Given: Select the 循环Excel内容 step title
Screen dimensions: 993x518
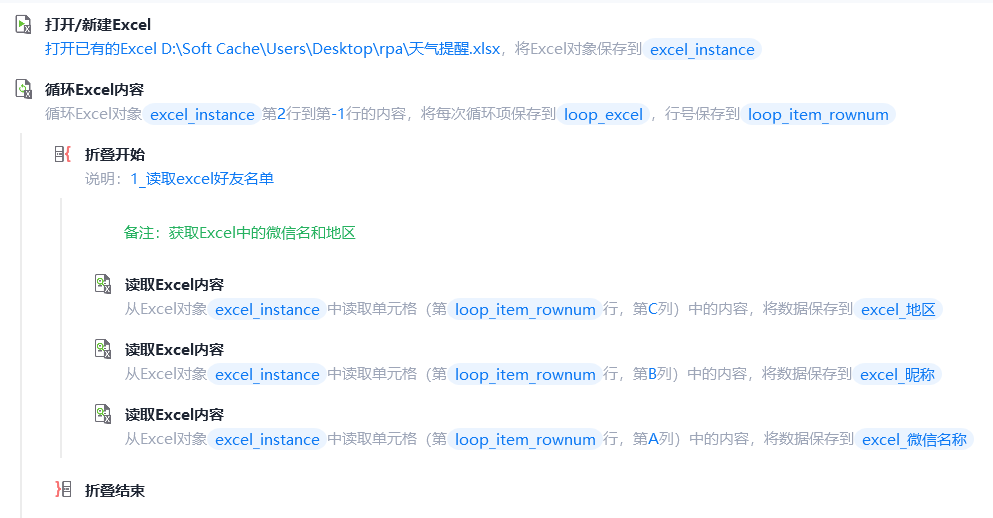Looking at the screenshot, I should [x=94, y=90].
